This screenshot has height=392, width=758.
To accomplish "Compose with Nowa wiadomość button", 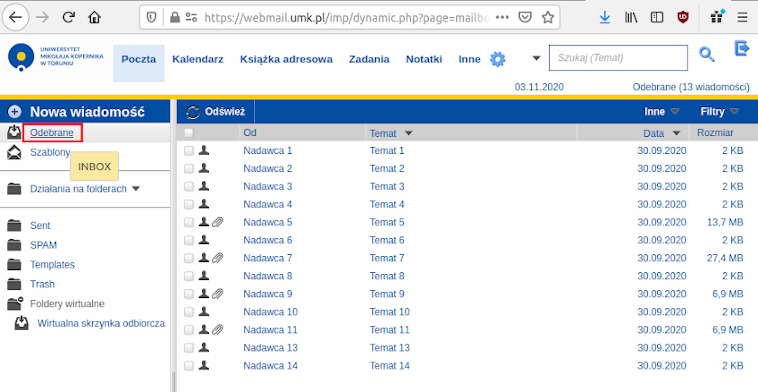I will (x=87, y=112).
